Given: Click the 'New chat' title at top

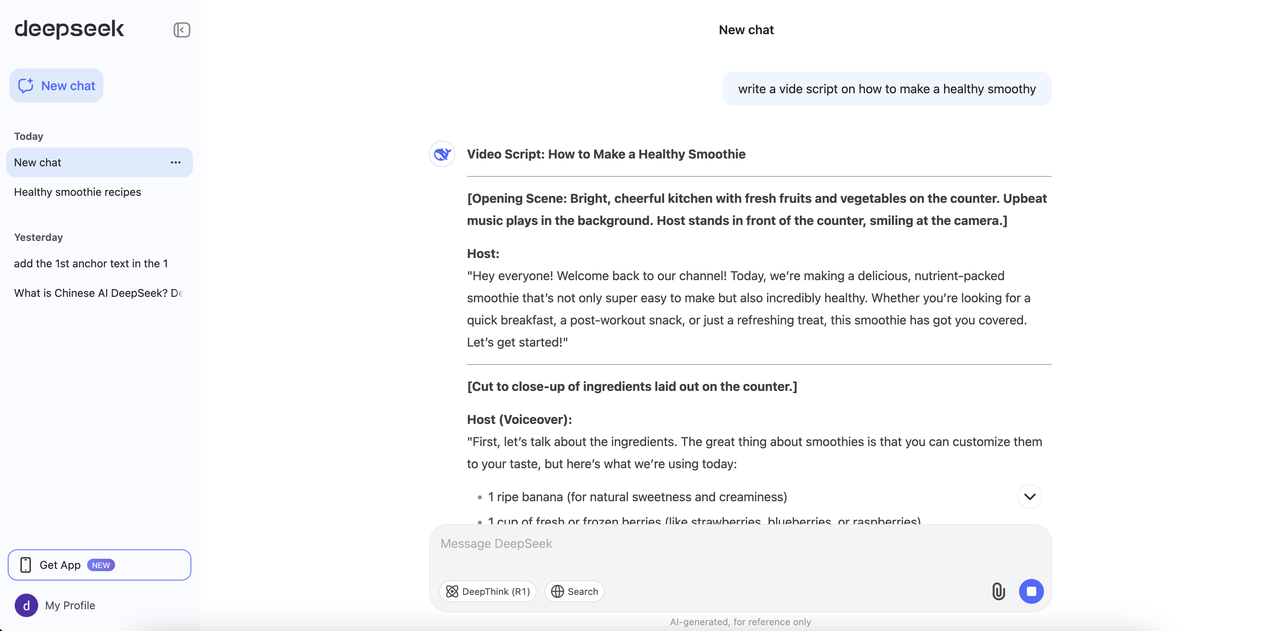Looking at the screenshot, I should (x=746, y=30).
